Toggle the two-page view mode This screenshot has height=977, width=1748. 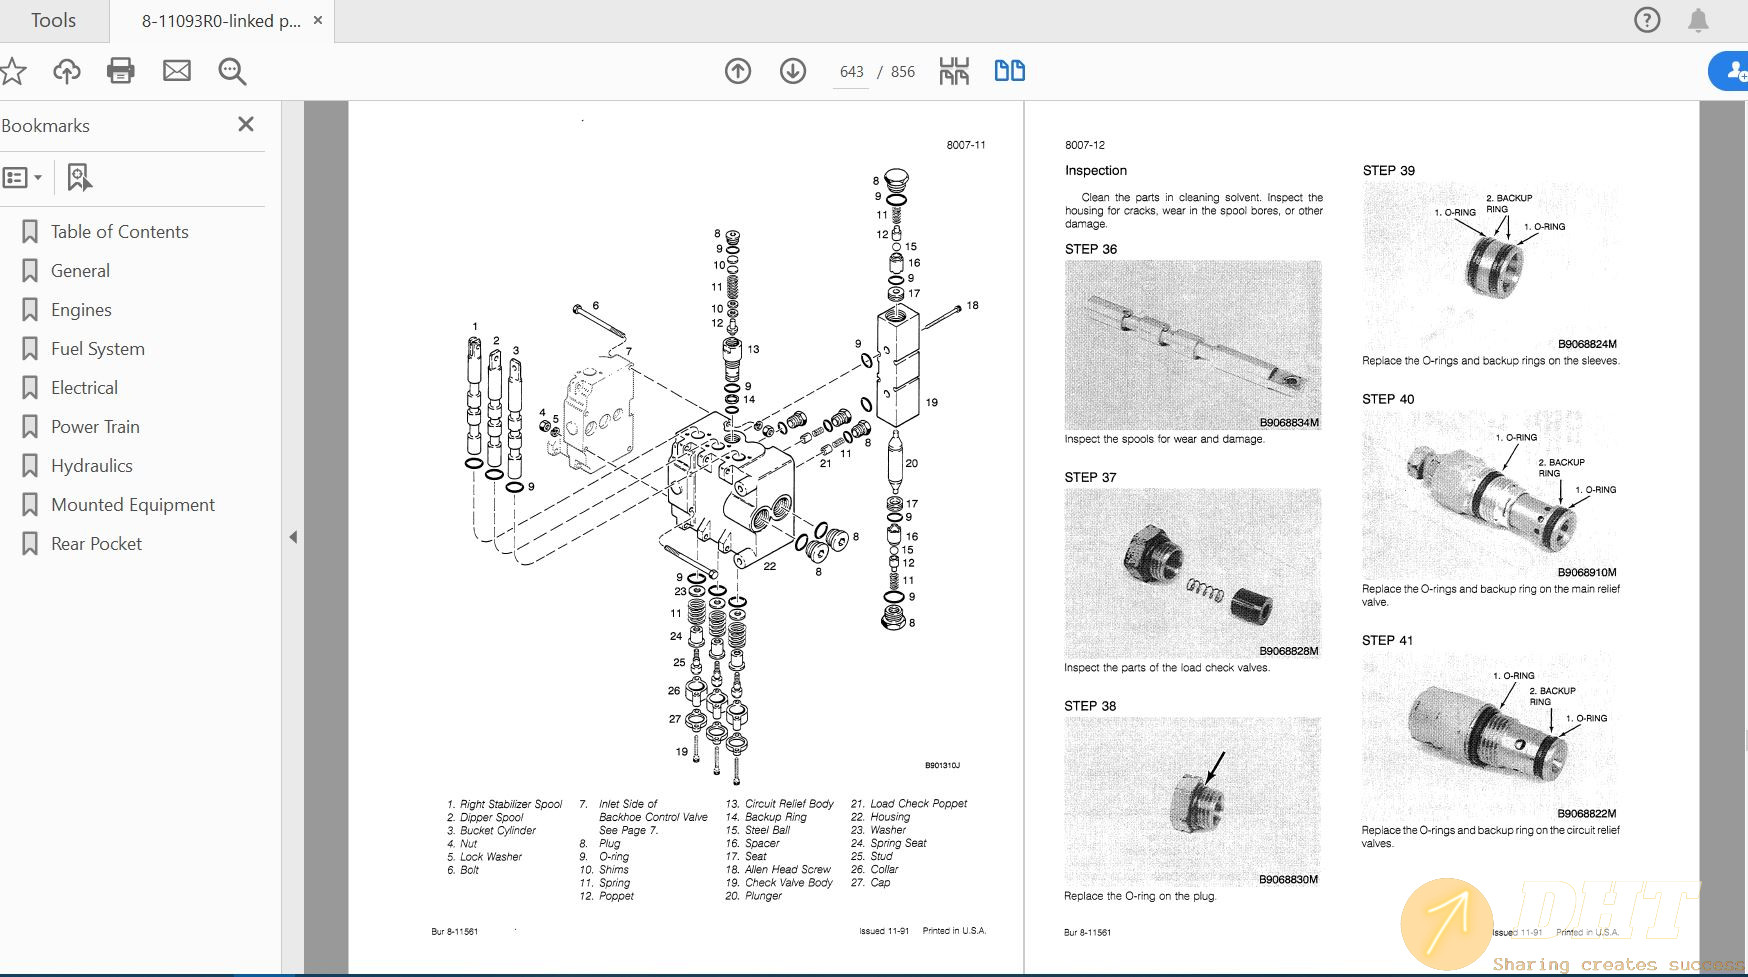1009,71
